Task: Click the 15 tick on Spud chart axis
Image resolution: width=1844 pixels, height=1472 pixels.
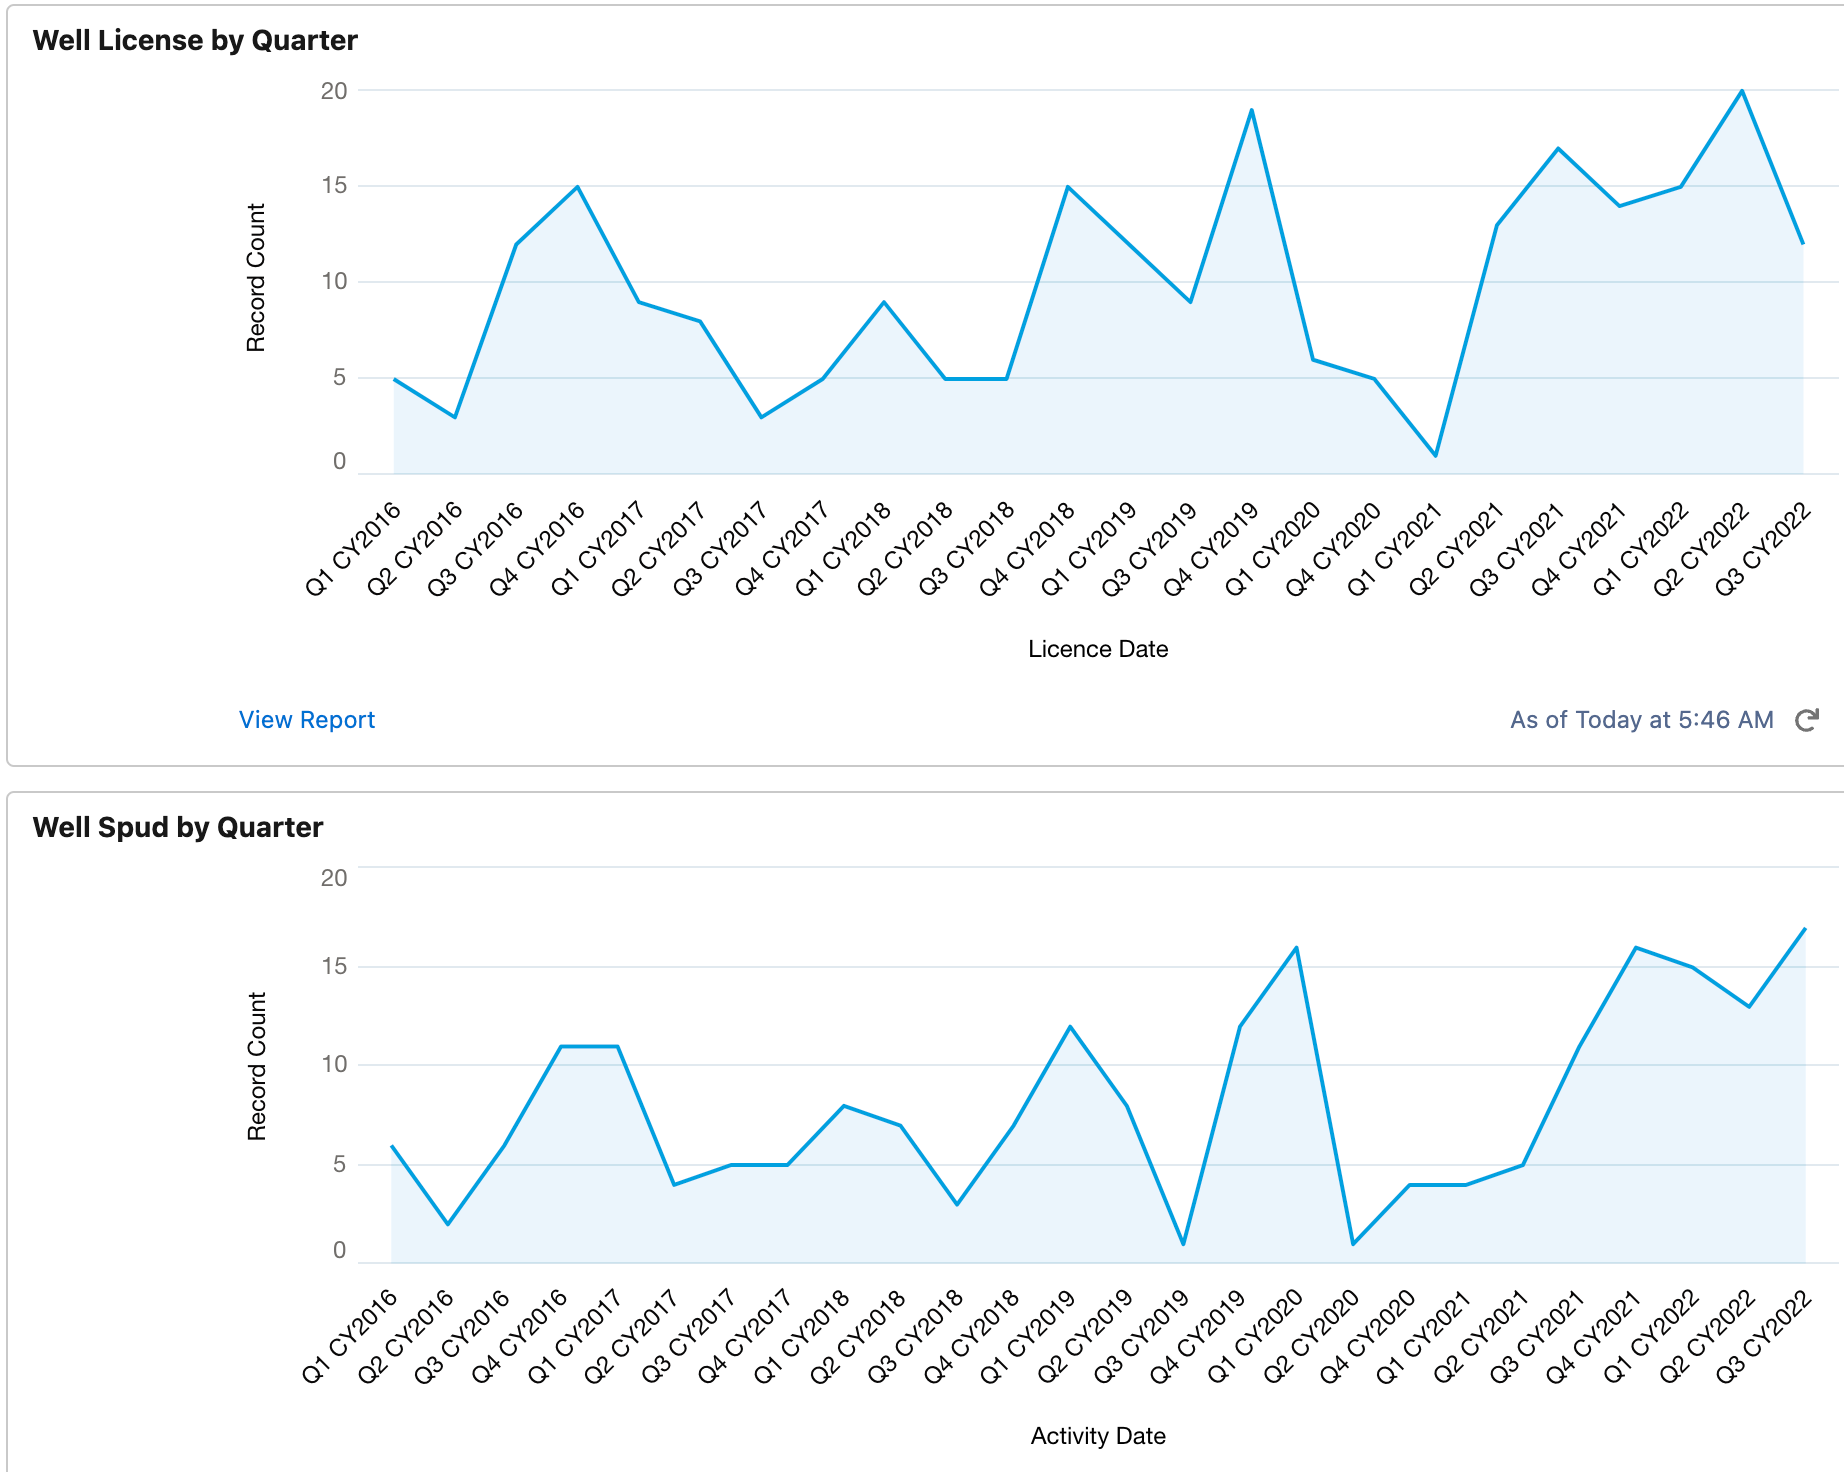Action: [333, 966]
